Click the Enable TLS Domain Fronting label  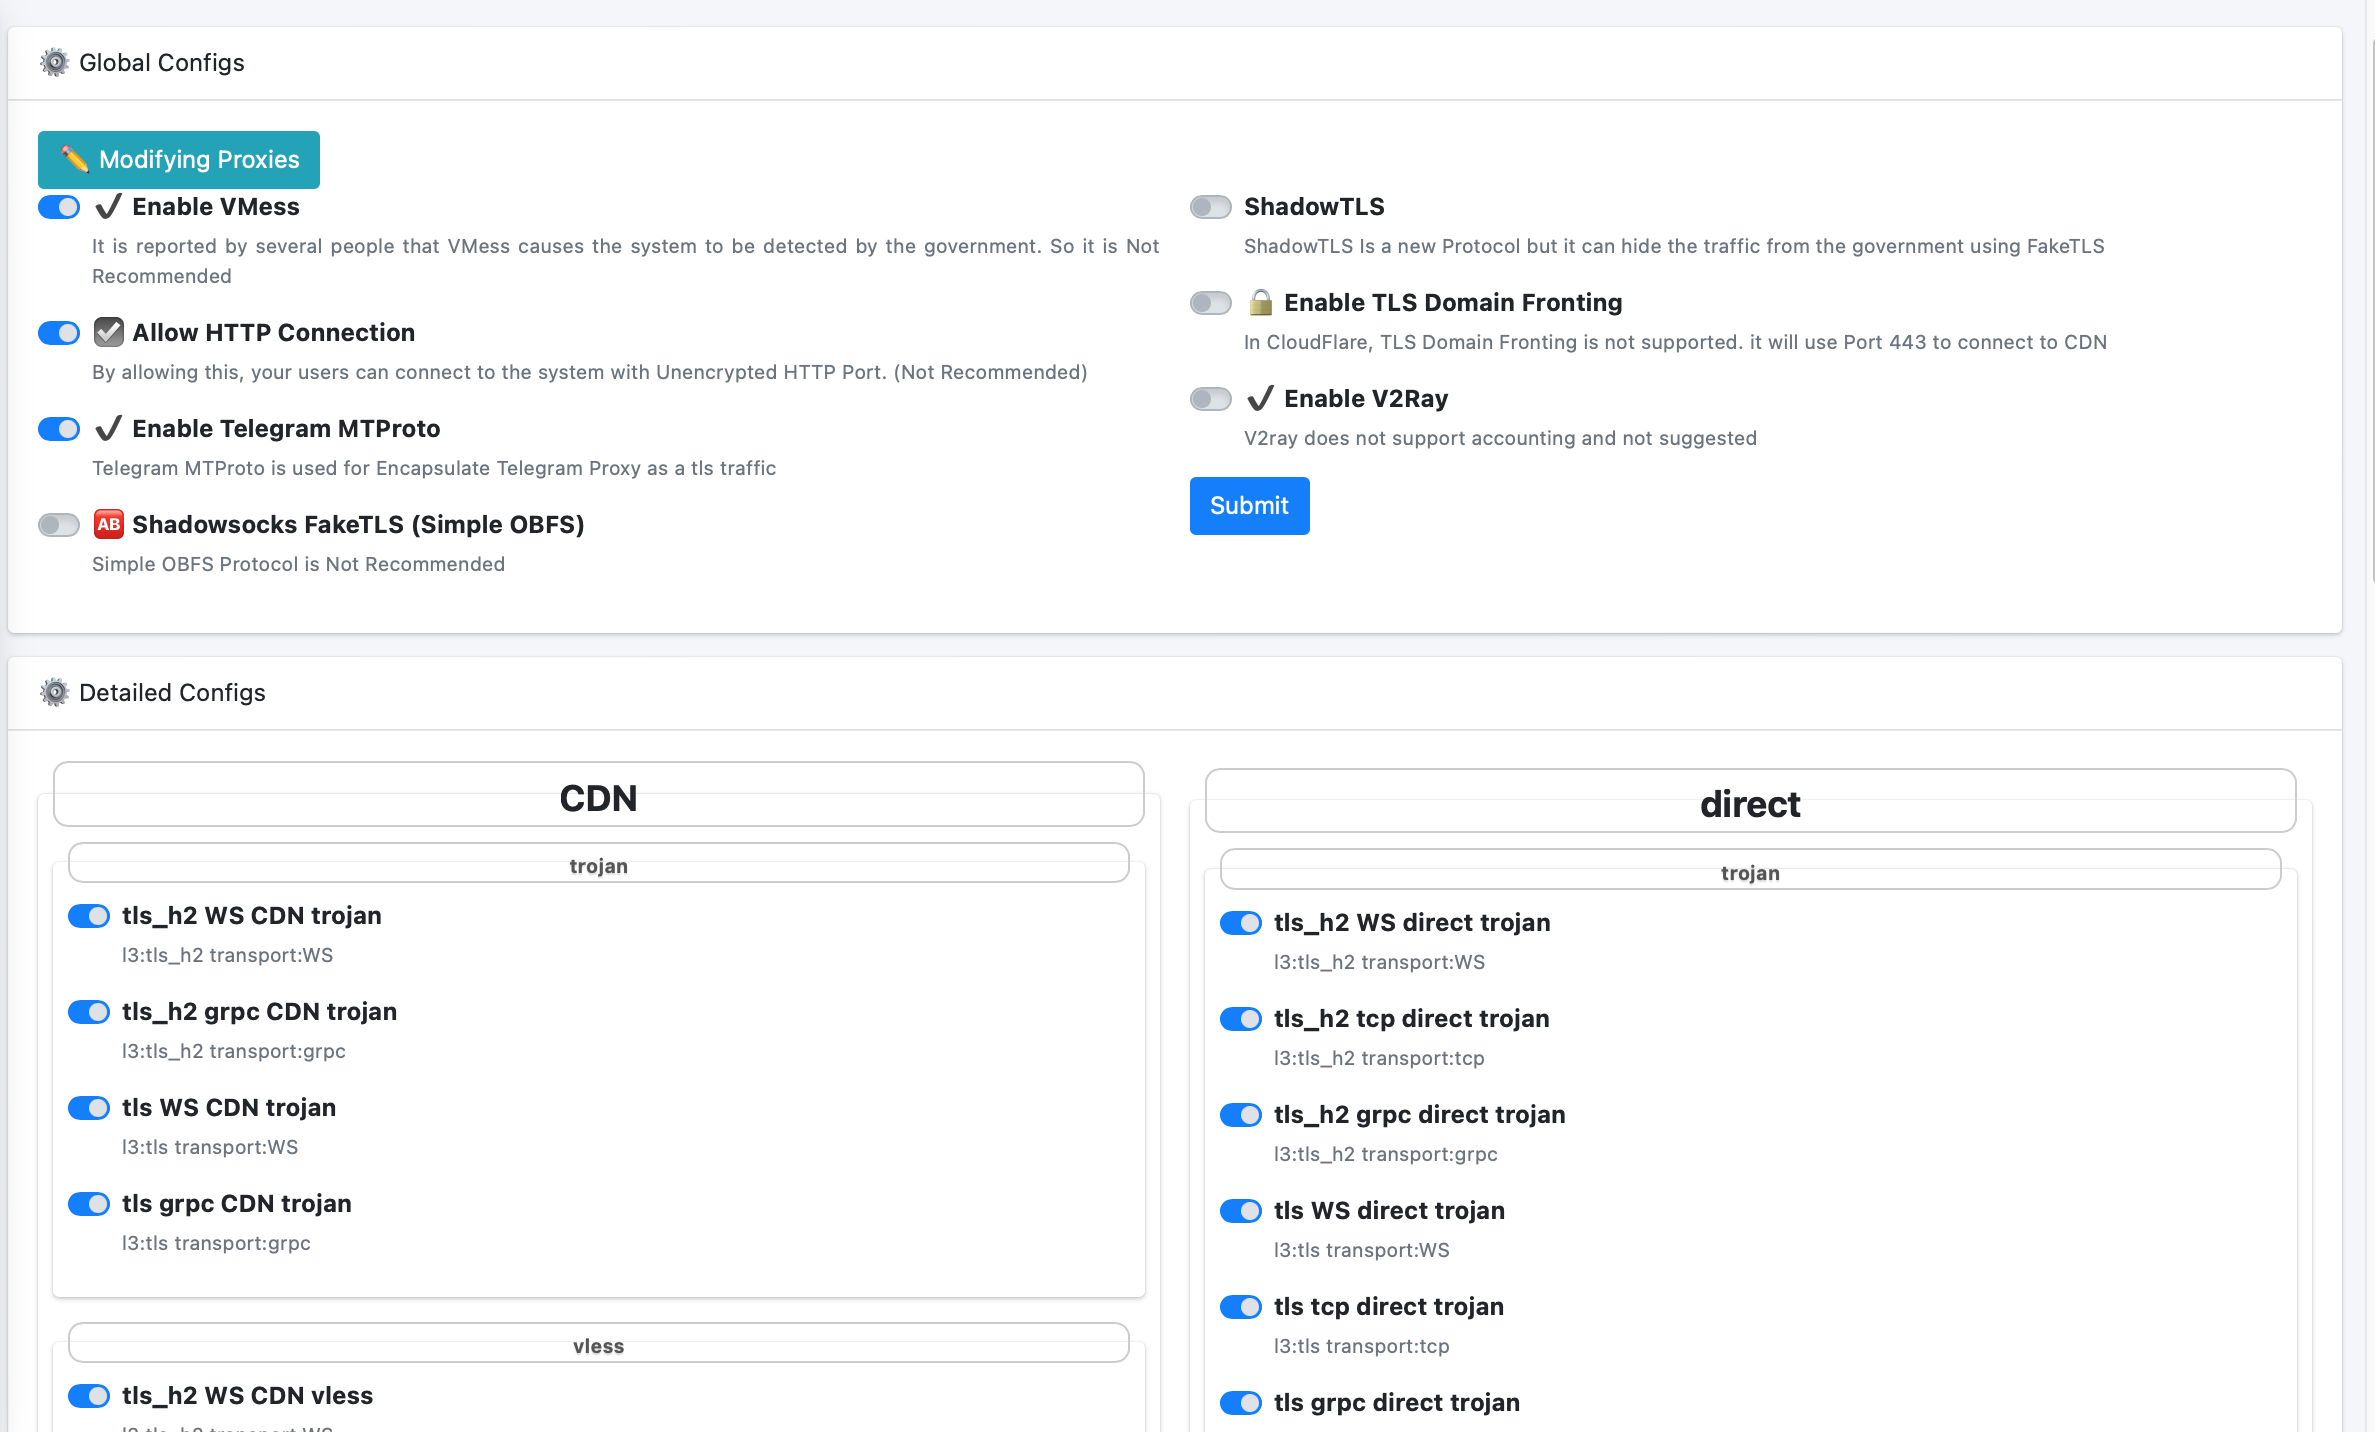coord(1453,303)
